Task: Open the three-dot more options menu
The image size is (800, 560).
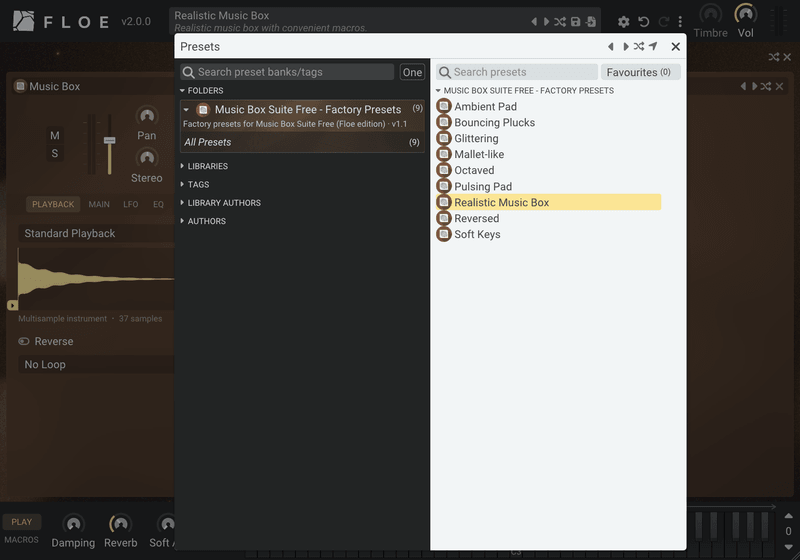Action: click(x=680, y=21)
